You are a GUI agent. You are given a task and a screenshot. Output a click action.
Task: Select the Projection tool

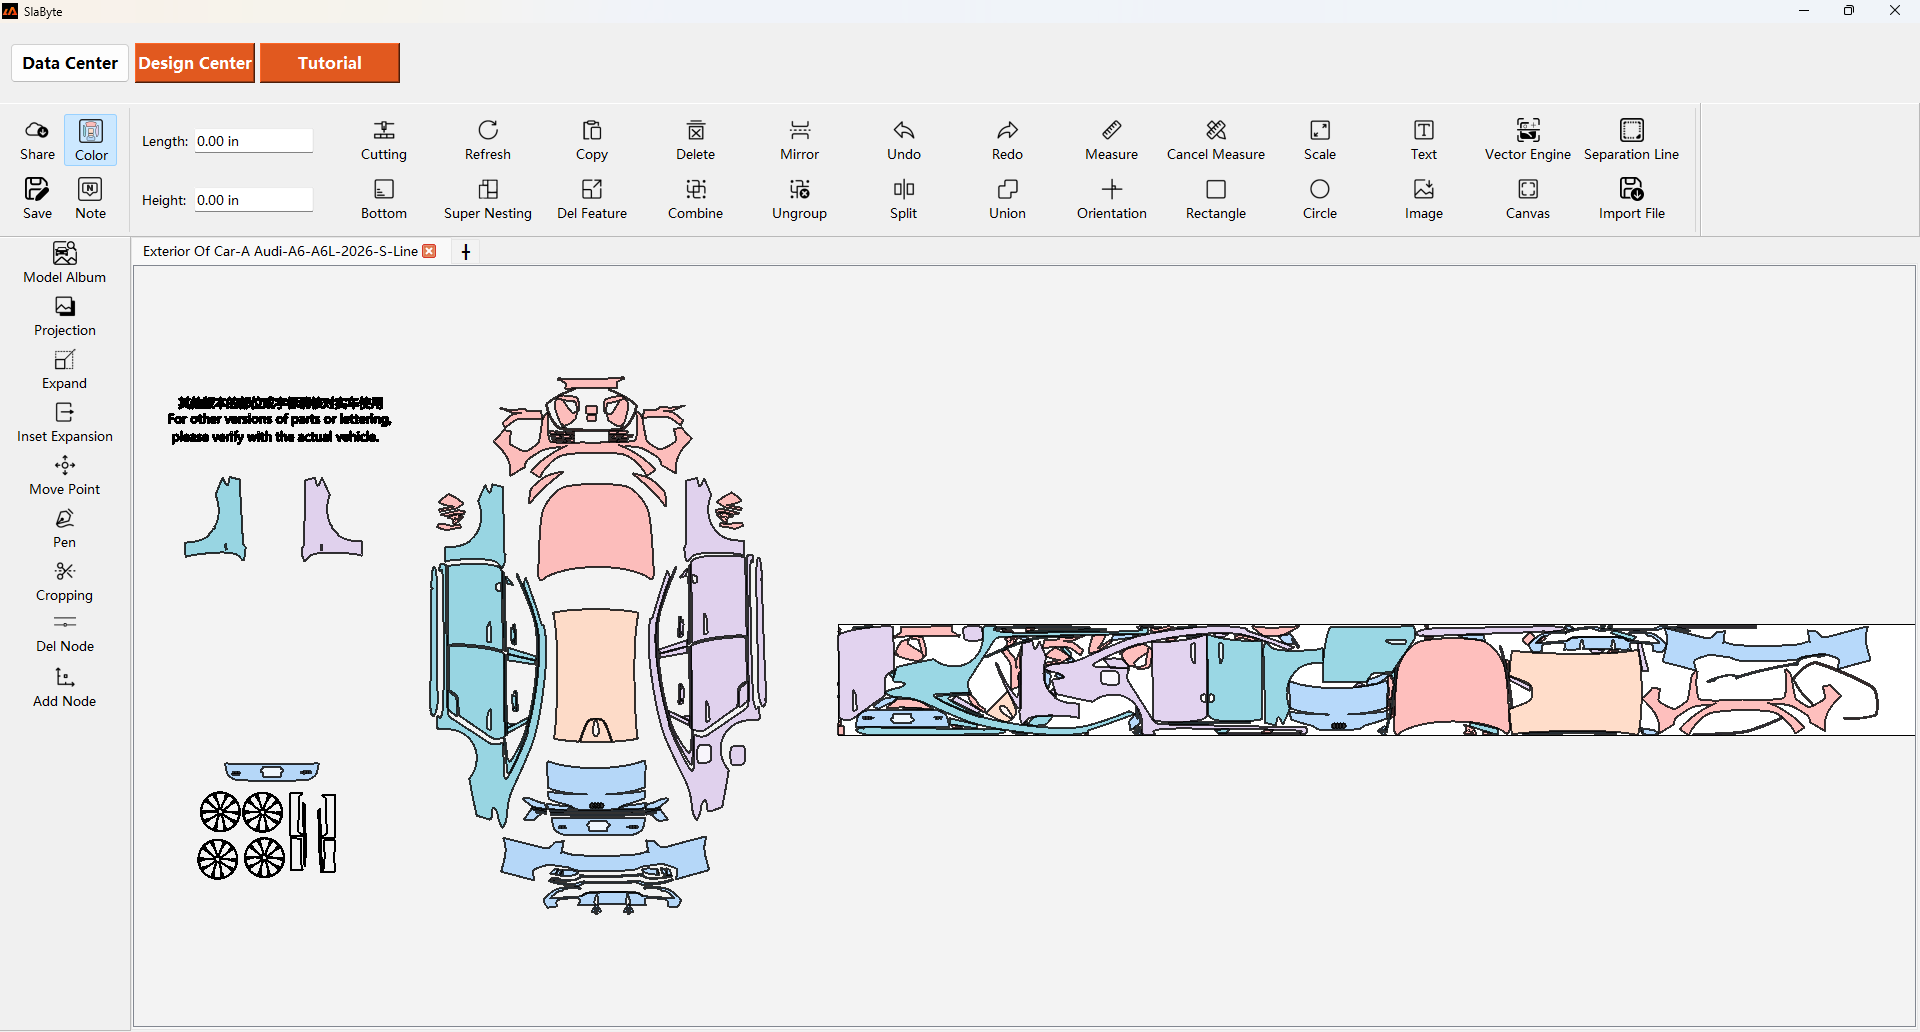(65, 316)
